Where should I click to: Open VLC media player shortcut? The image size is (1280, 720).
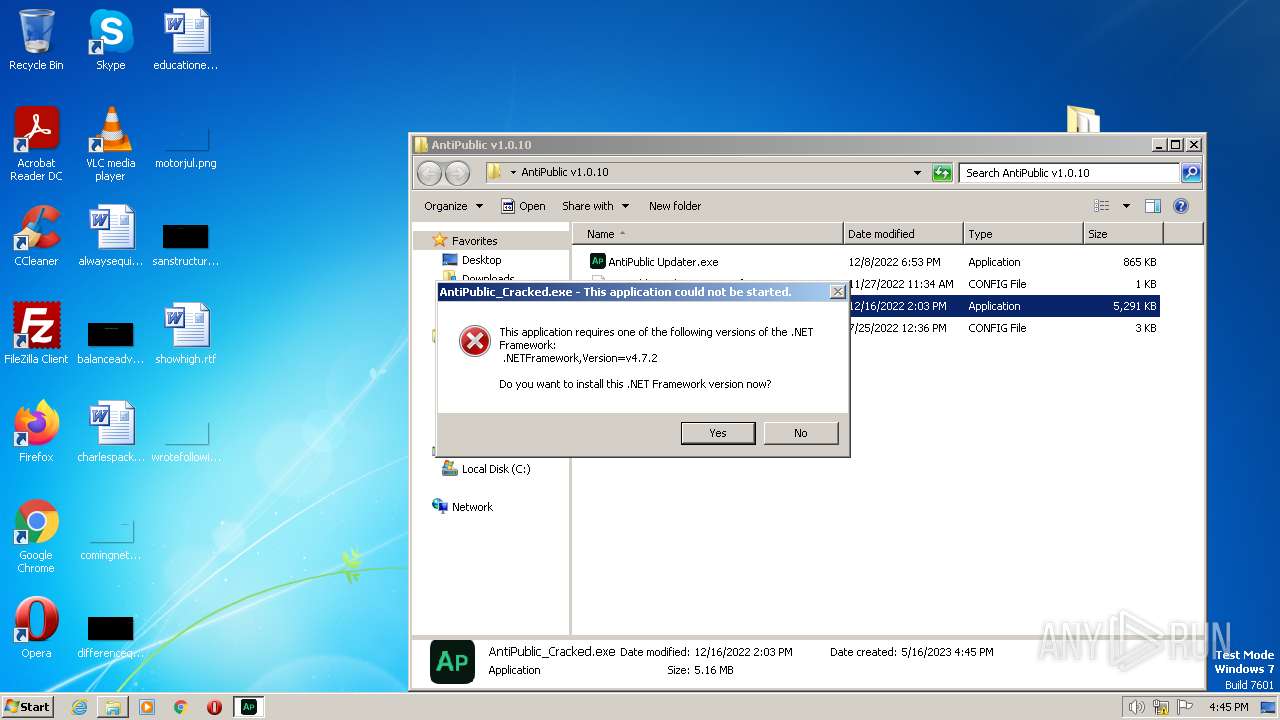(x=110, y=144)
